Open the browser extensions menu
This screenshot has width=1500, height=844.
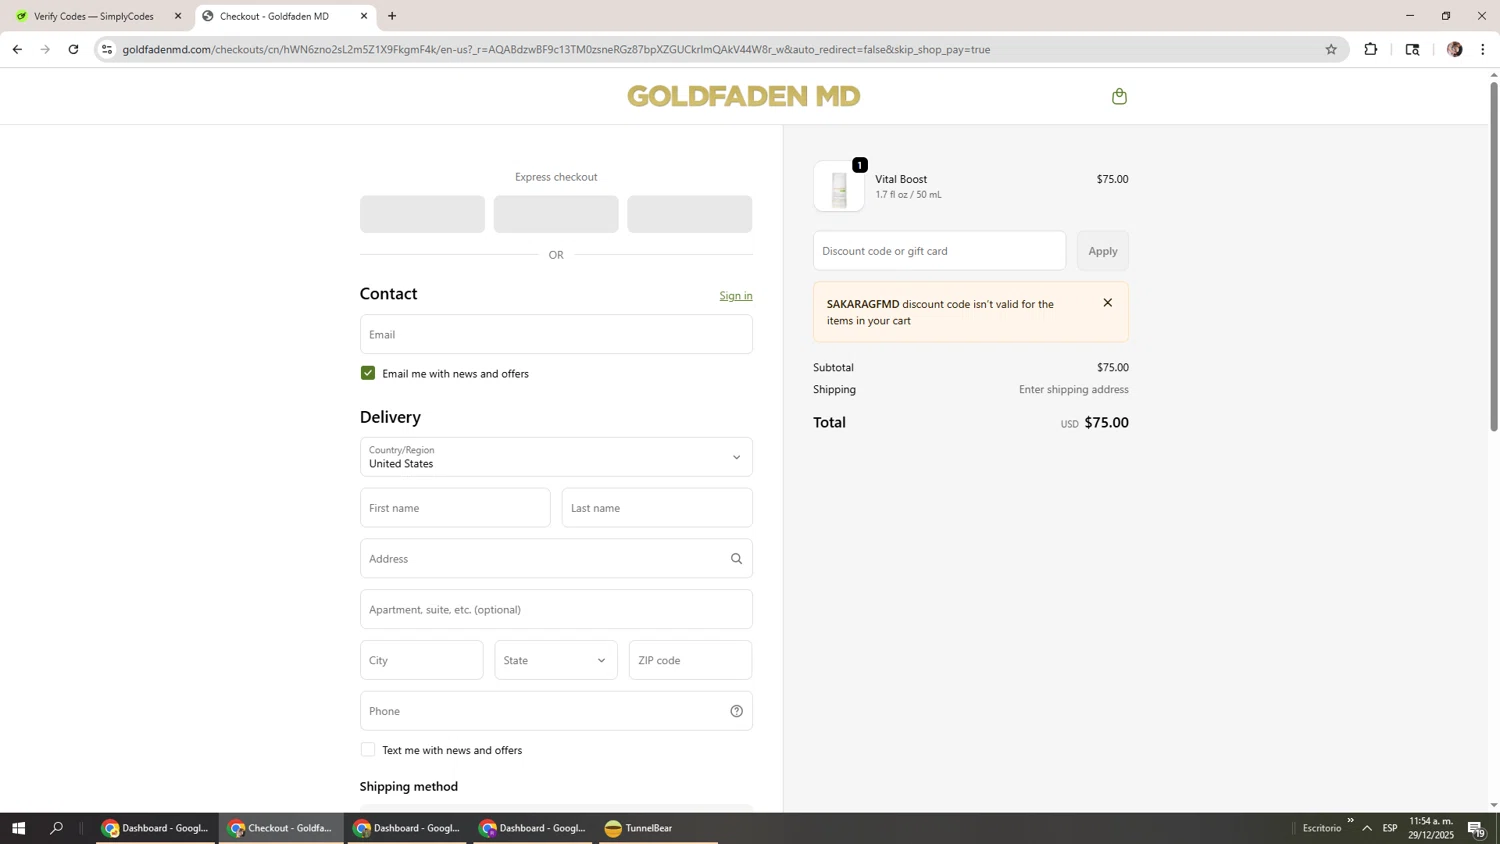click(x=1371, y=49)
